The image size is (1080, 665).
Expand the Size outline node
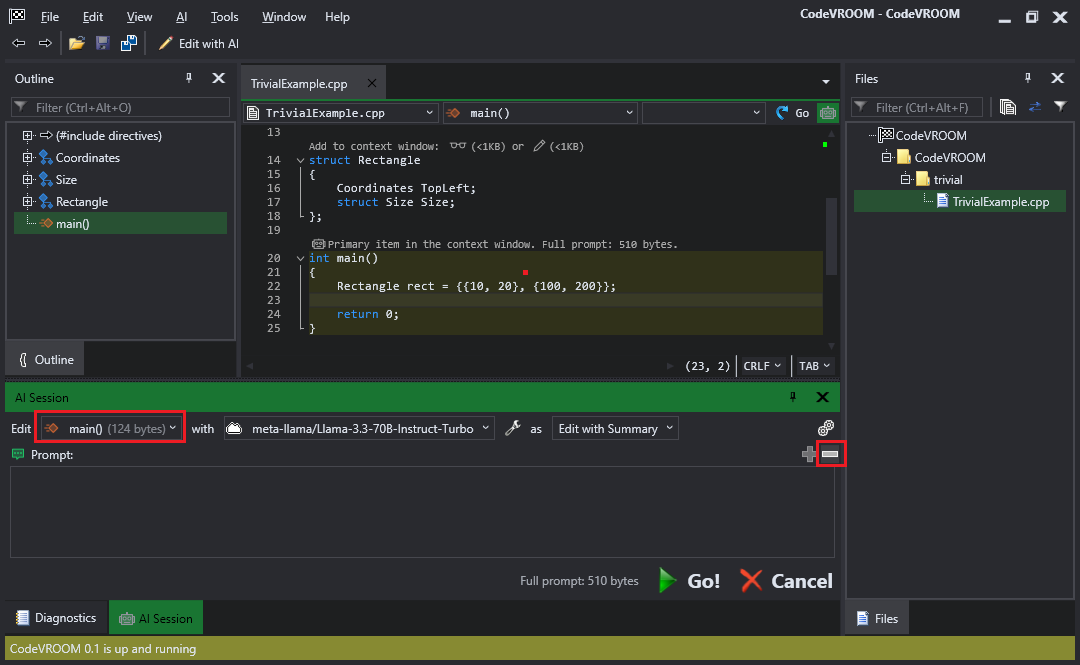(x=28, y=180)
